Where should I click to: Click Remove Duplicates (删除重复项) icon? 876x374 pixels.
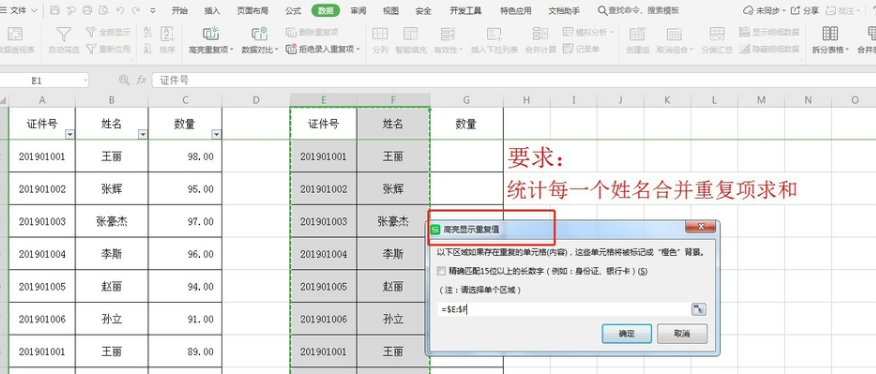pos(291,32)
